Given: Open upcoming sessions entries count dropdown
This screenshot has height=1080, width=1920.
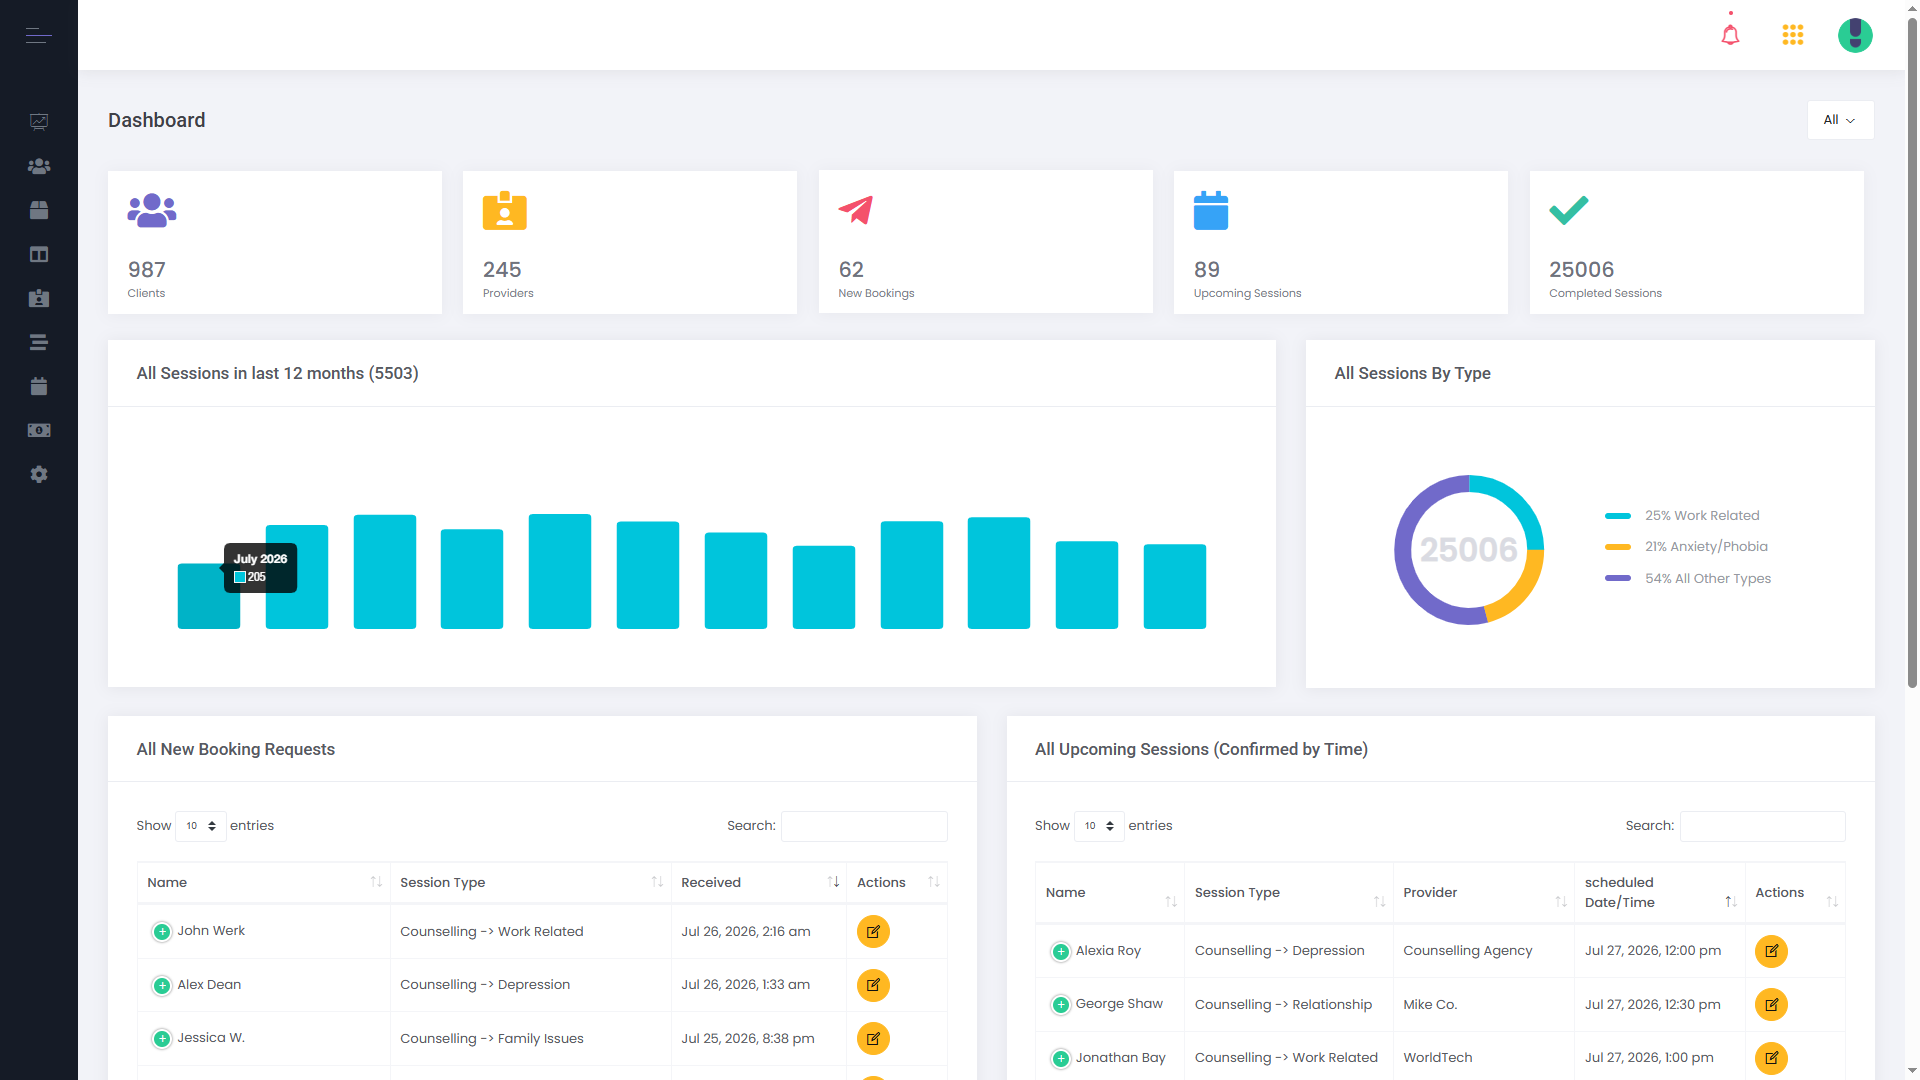Looking at the screenshot, I should pyautogui.click(x=1099, y=826).
